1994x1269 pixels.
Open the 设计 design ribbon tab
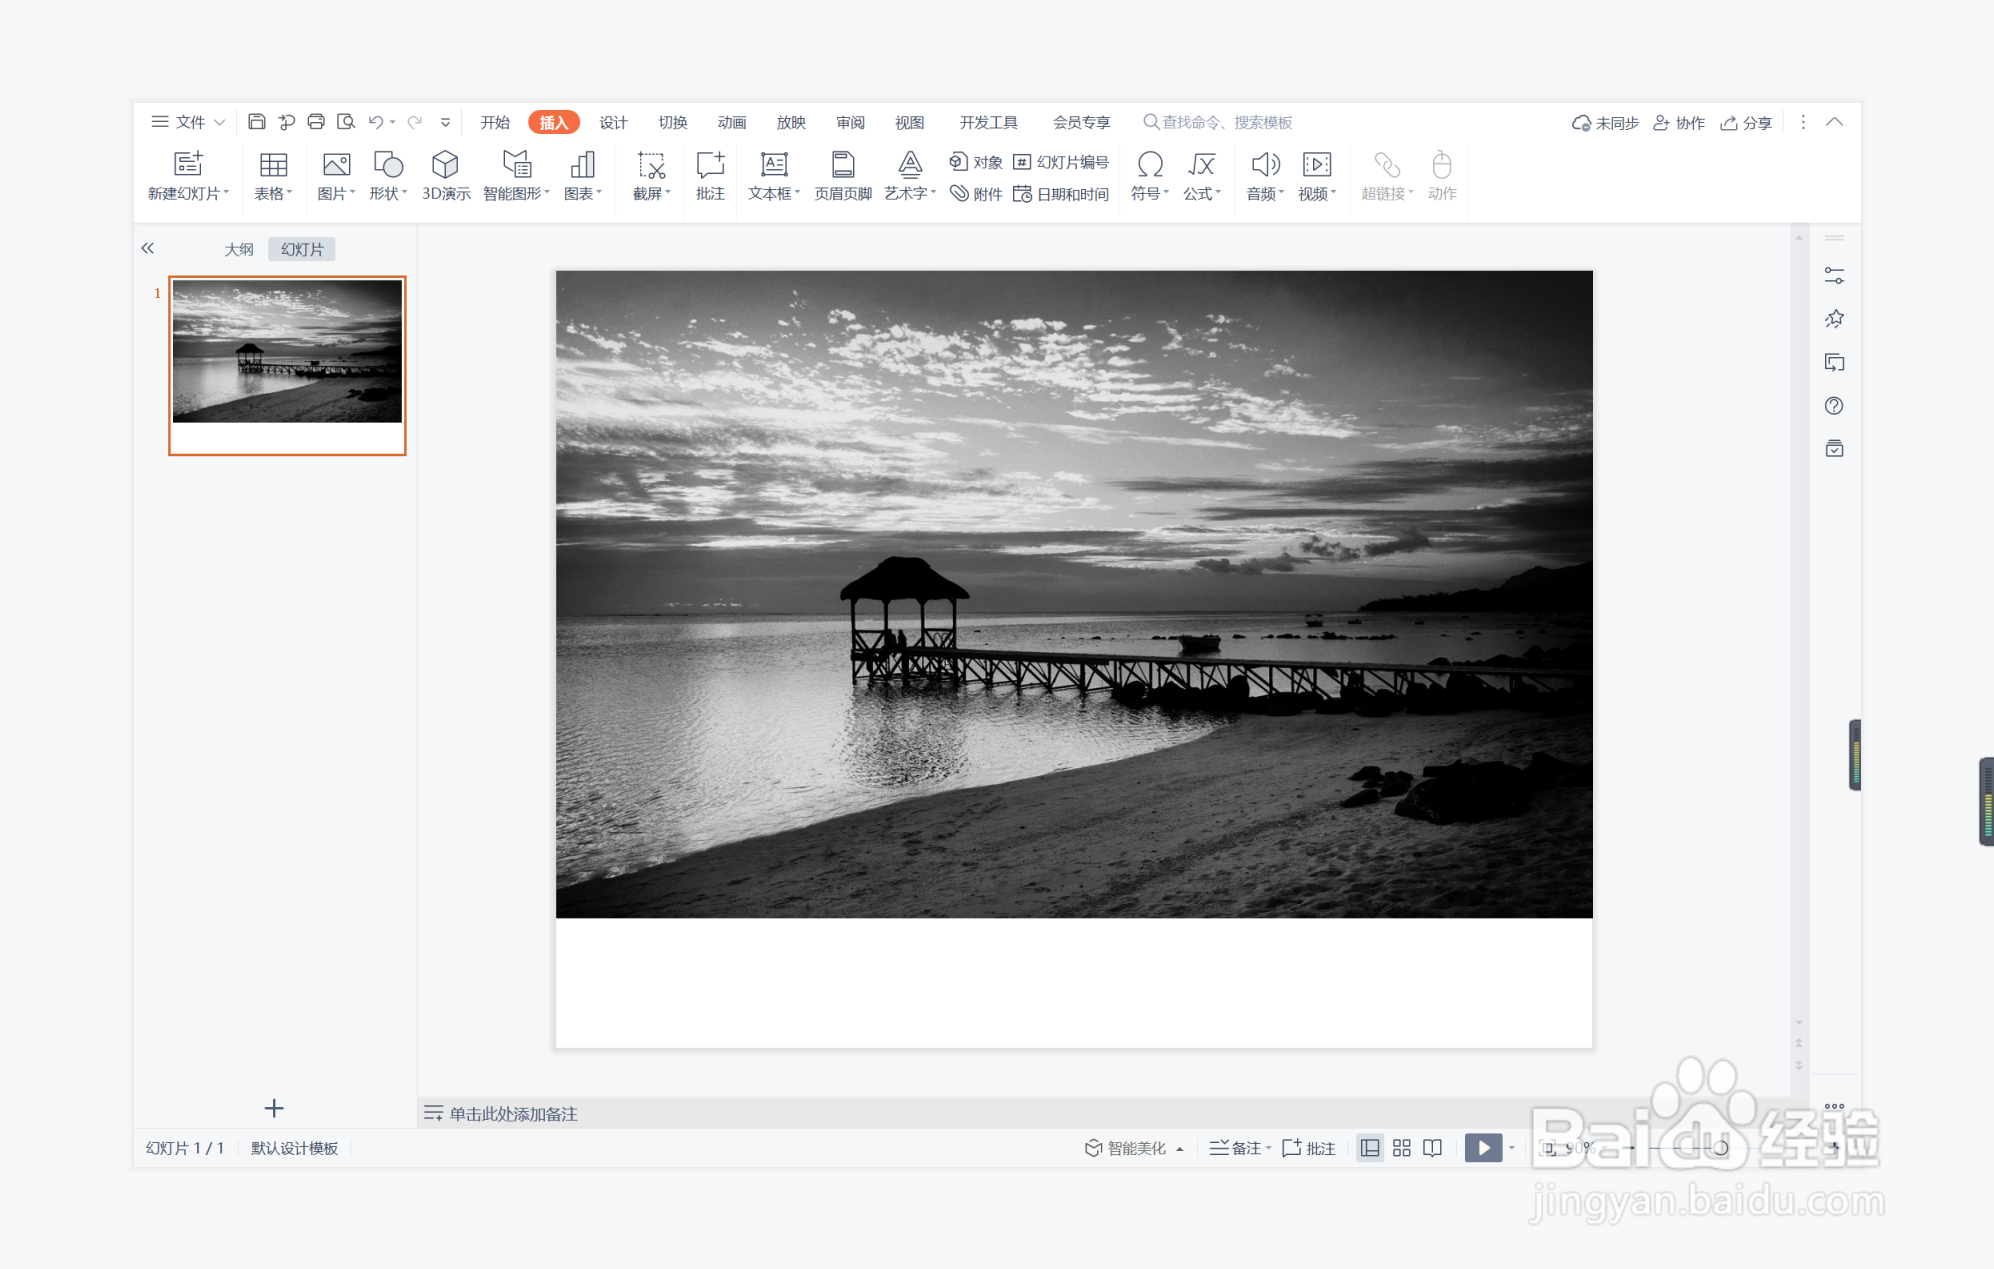[x=613, y=122]
